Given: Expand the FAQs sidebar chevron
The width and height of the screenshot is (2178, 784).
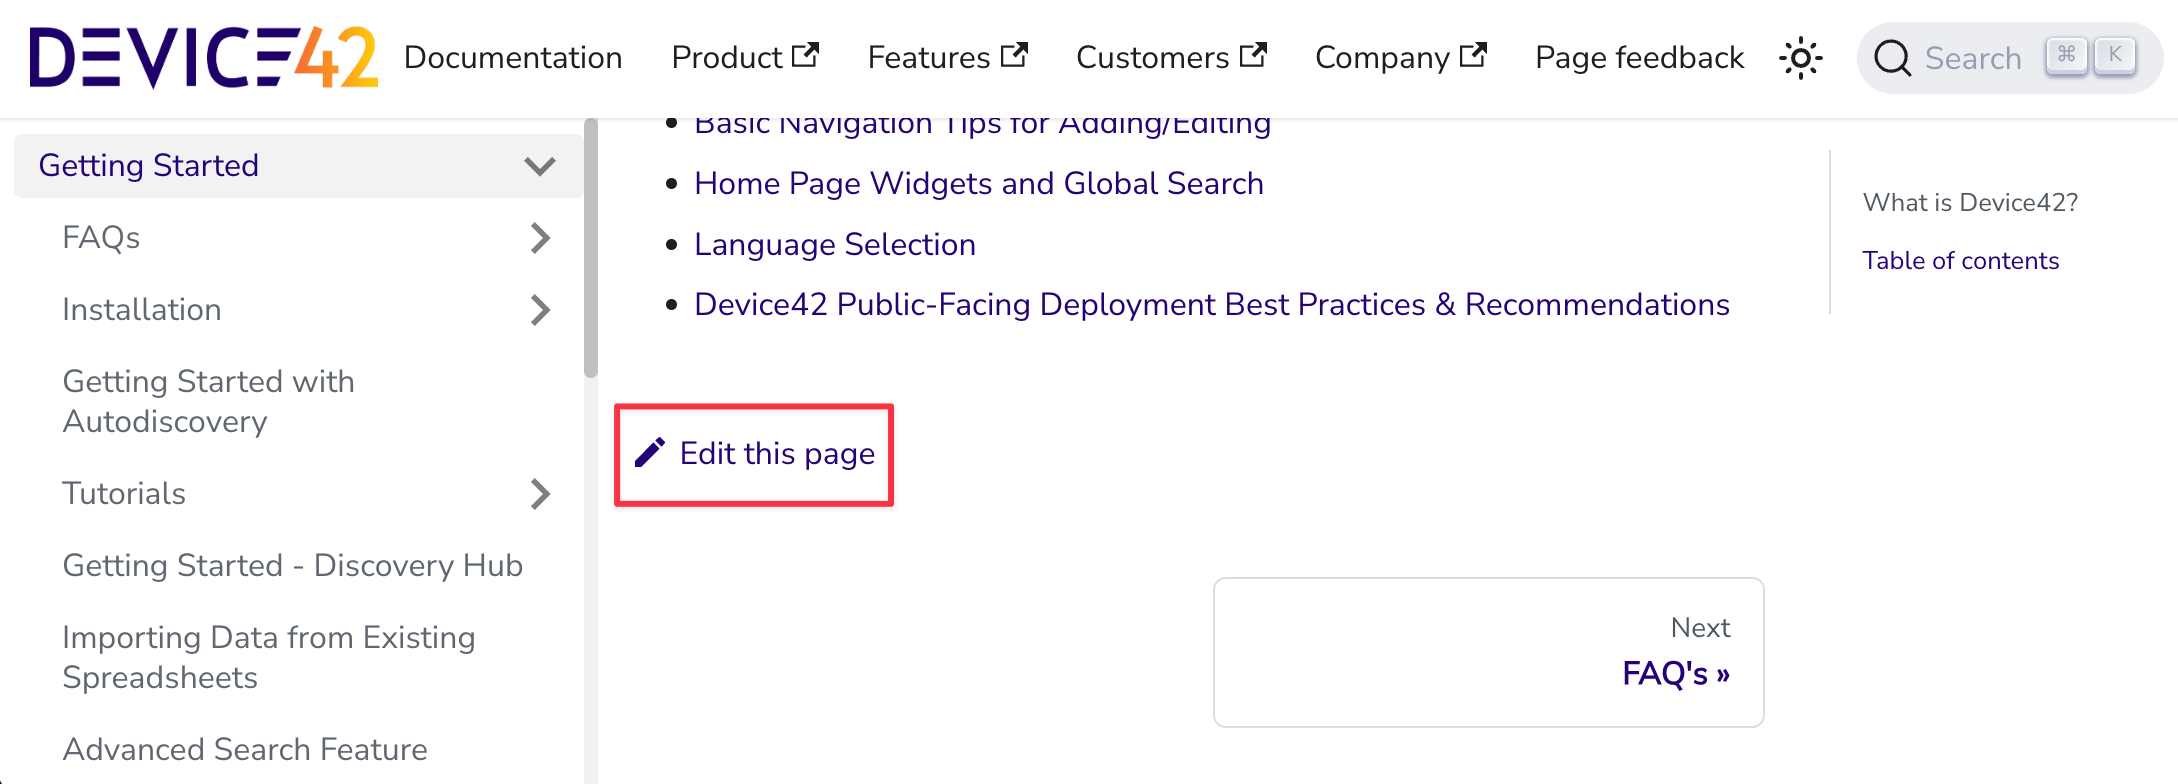Looking at the screenshot, I should coord(540,238).
